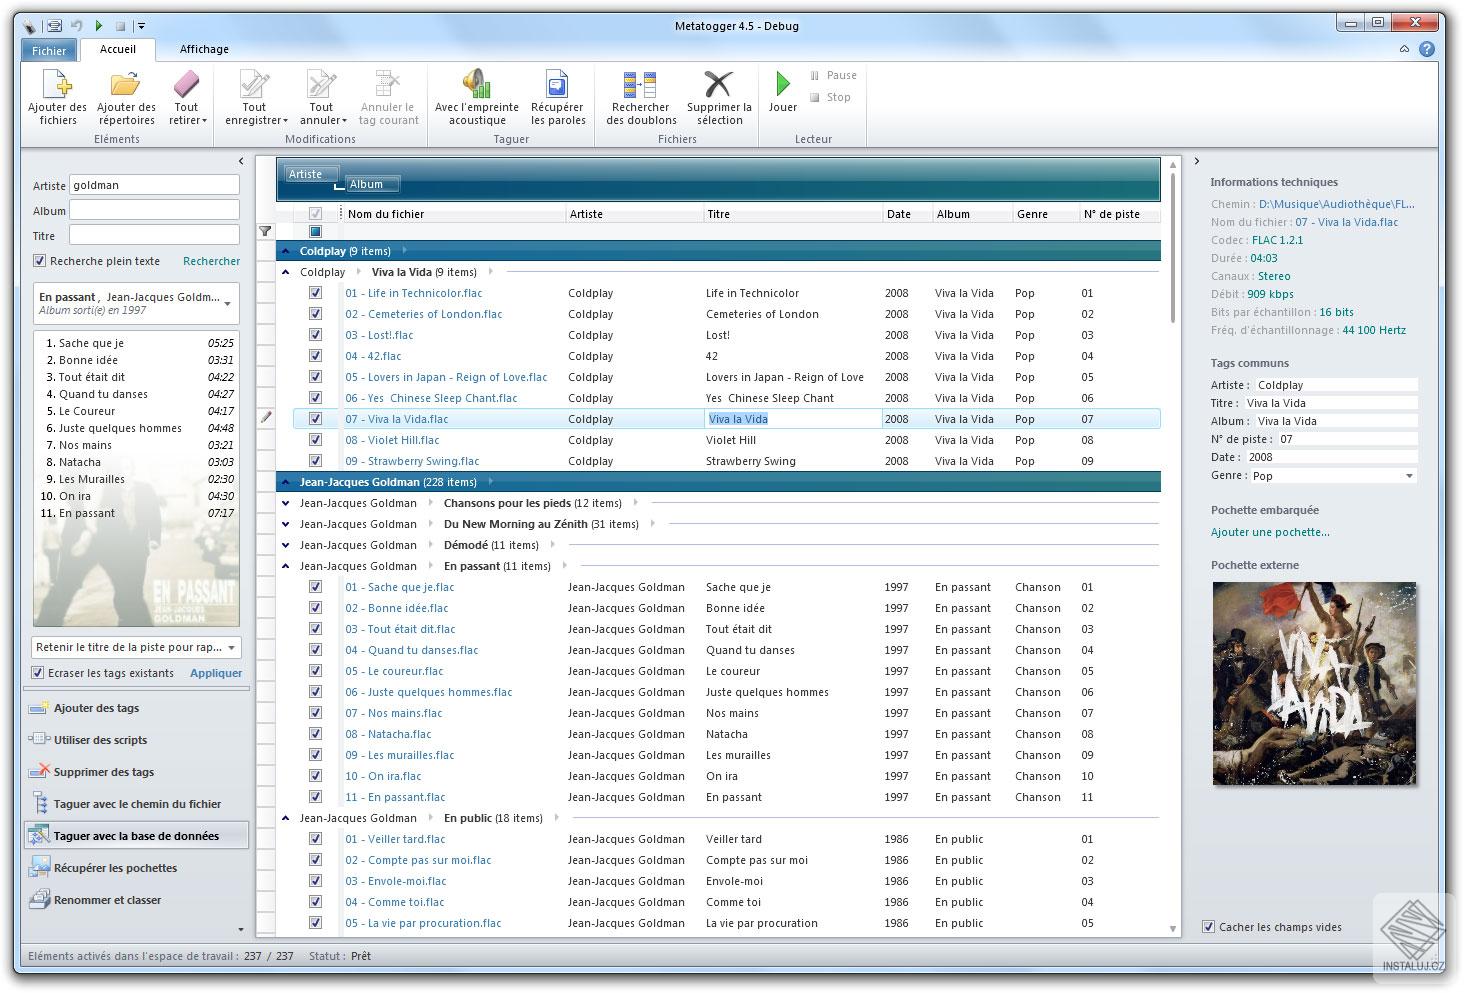Switch to the Affichage tab

click(204, 49)
